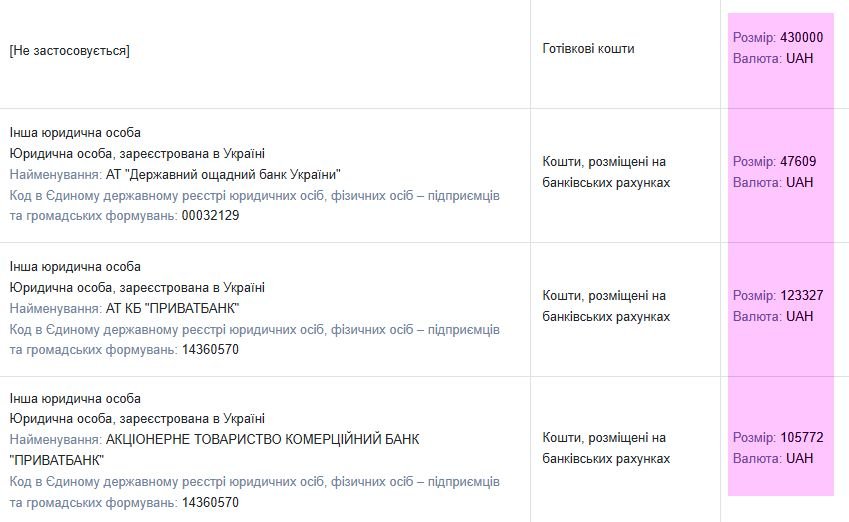
Task: Click "Юридична особа, зареєстрована в Україні" in the last row
Action: 137,419
